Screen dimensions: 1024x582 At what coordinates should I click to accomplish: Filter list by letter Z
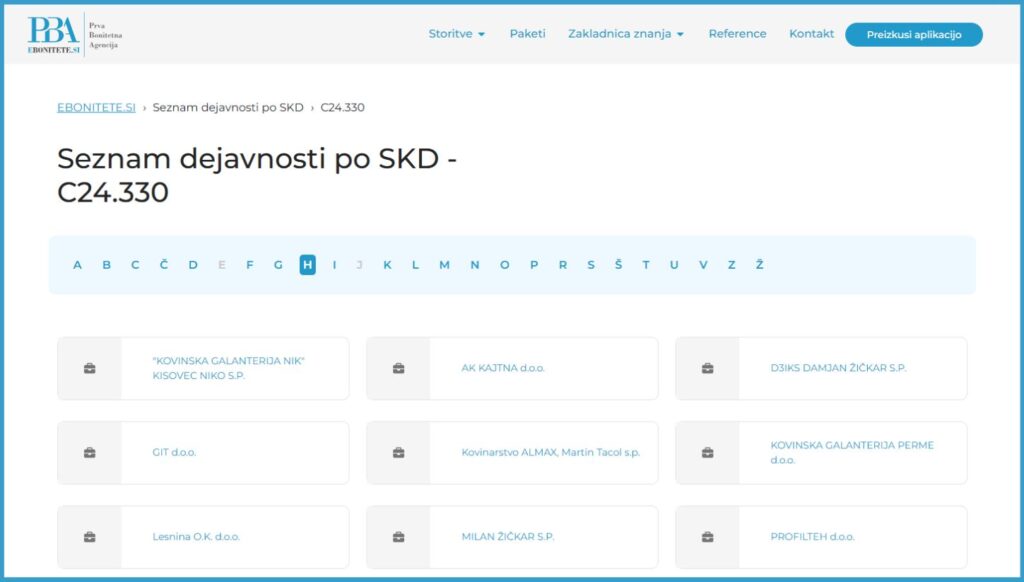pos(731,265)
